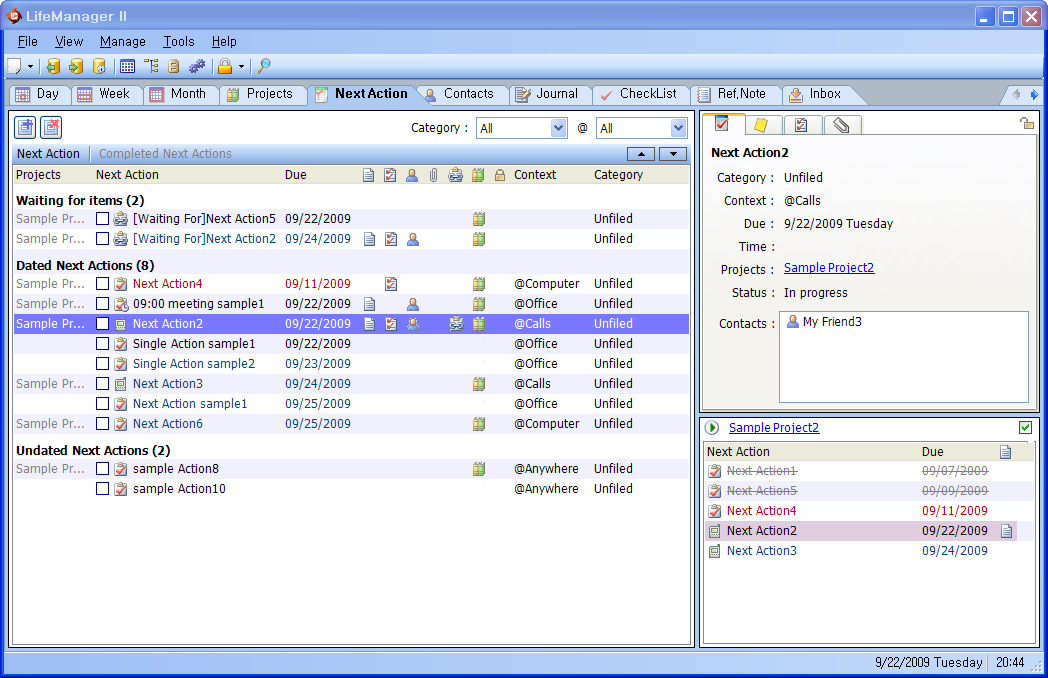Check the box for Next Action4
The height and width of the screenshot is (678, 1048).
click(x=102, y=284)
